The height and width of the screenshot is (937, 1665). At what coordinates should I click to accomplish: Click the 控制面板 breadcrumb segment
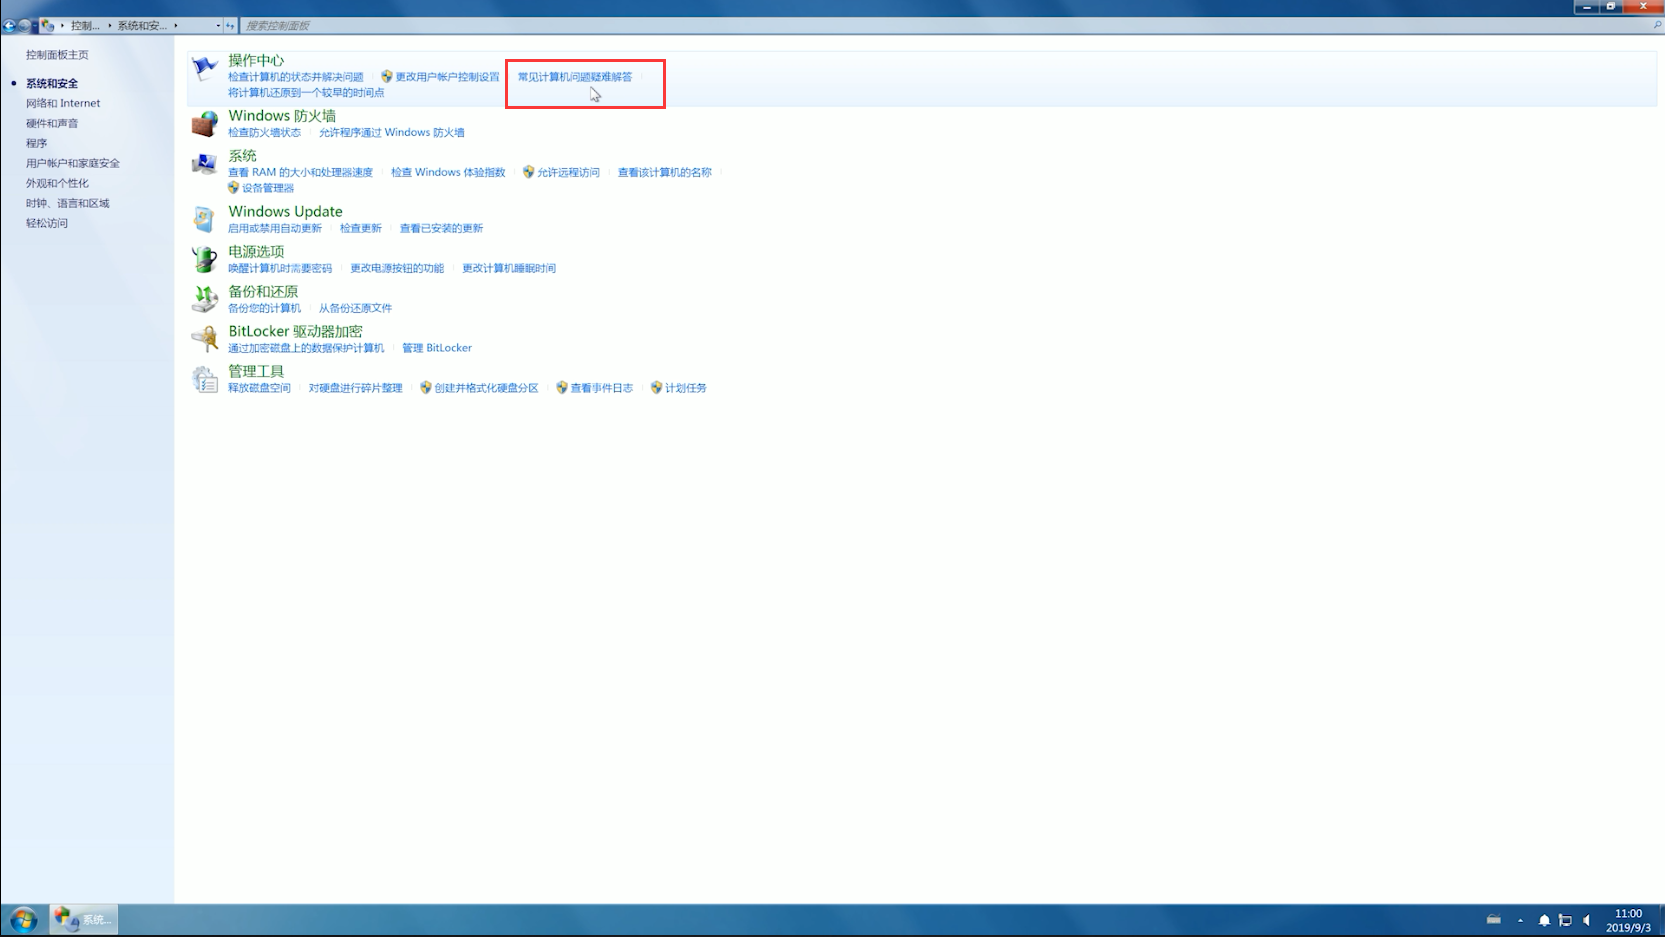(x=85, y=25)
